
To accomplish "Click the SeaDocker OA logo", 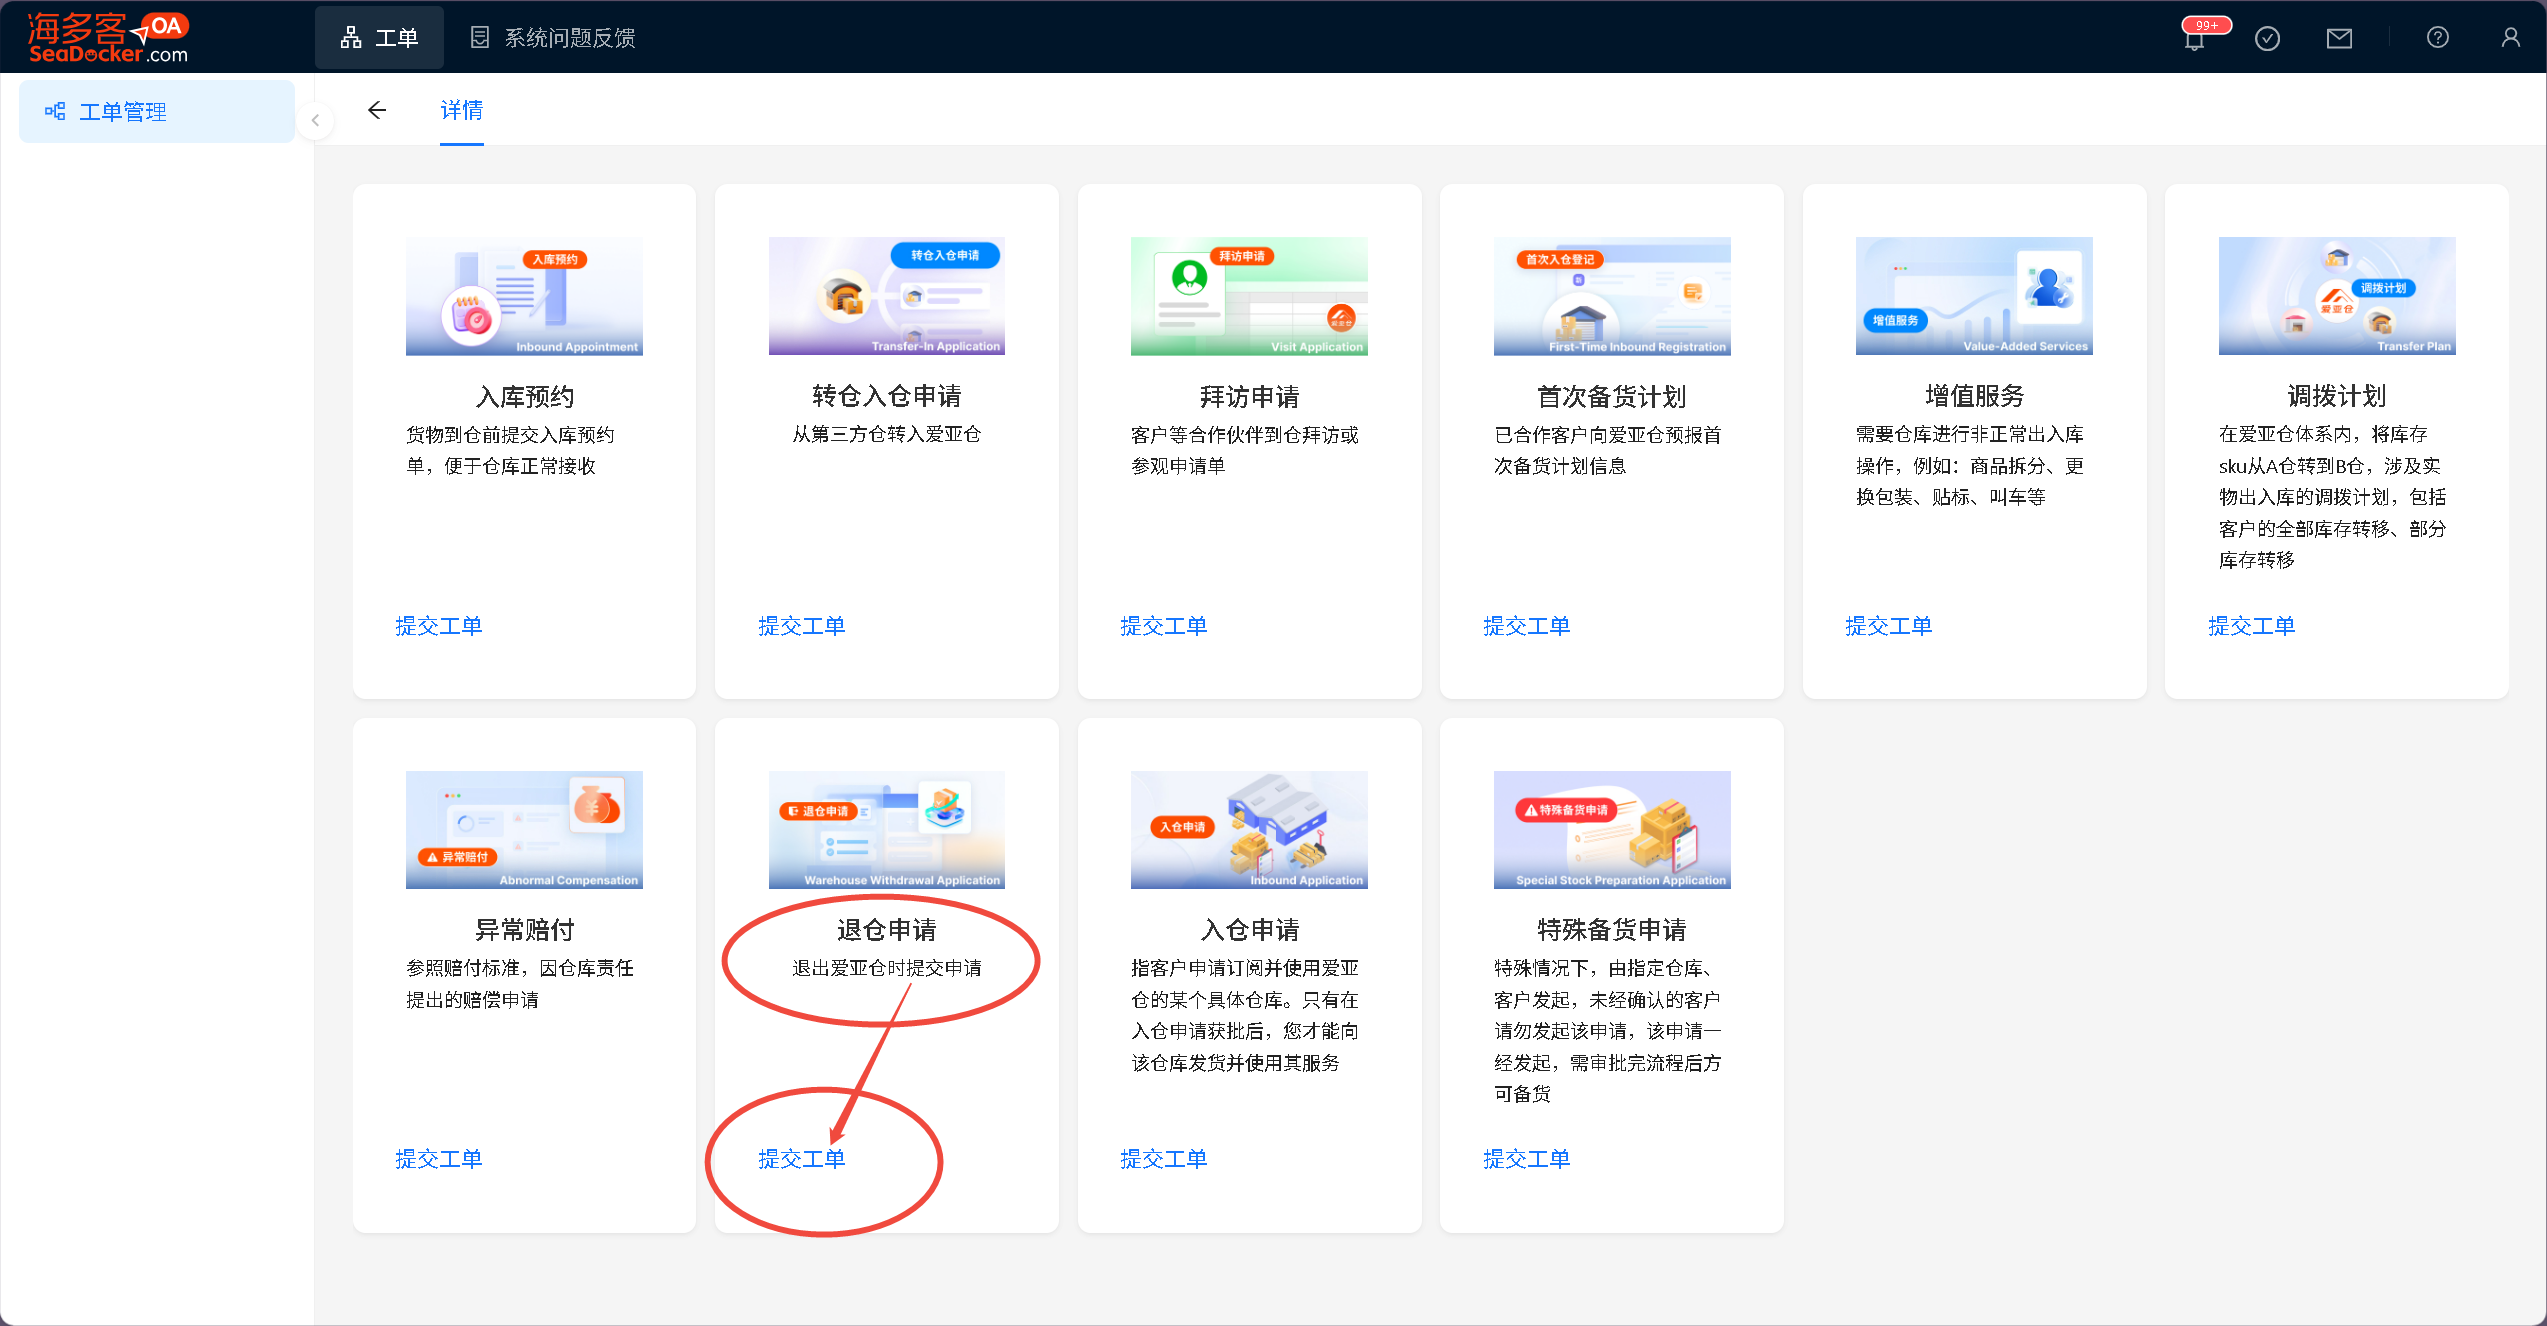I will (x=108, y=38).
